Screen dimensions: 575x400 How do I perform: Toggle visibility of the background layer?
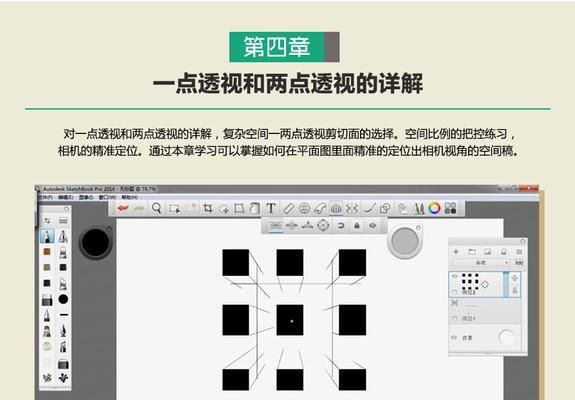coord(455,338)
